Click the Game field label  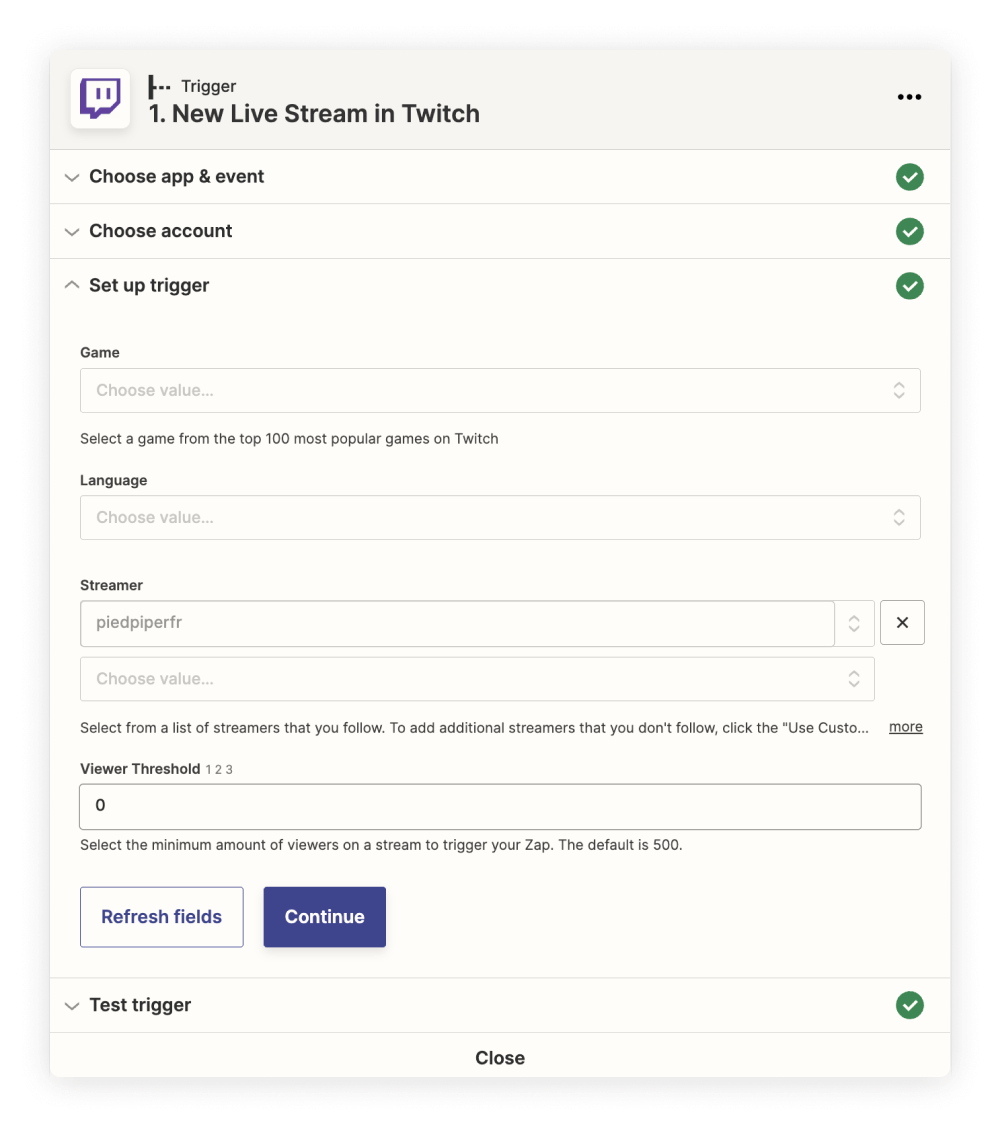[x=100, y=352]
